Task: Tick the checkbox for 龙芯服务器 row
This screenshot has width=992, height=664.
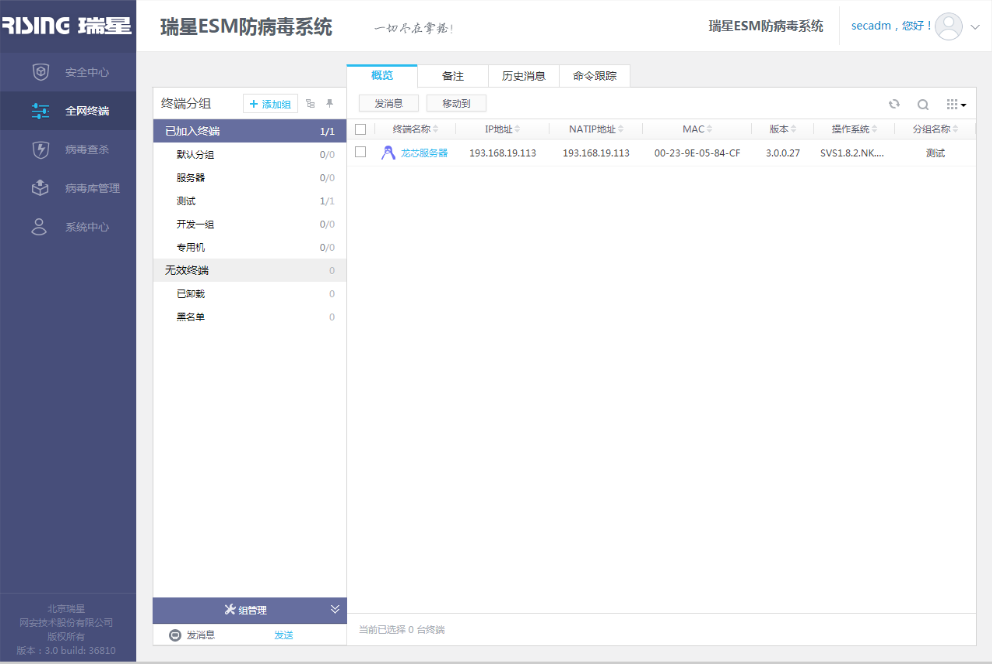Action: tap(361, 152)
